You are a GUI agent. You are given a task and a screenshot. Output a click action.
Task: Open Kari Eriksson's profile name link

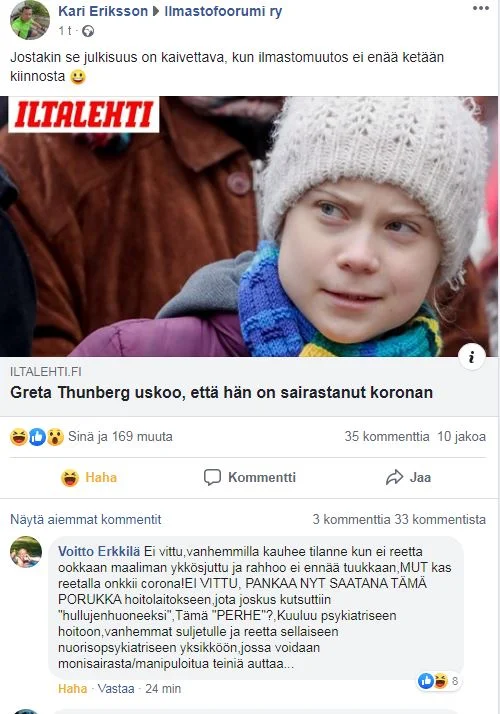(x=103, y=11)
